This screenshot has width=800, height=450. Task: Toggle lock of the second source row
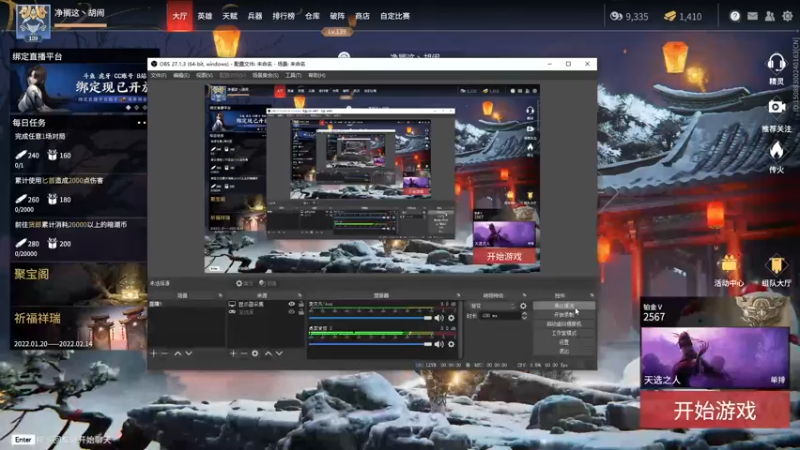click(x=301, y=312)
